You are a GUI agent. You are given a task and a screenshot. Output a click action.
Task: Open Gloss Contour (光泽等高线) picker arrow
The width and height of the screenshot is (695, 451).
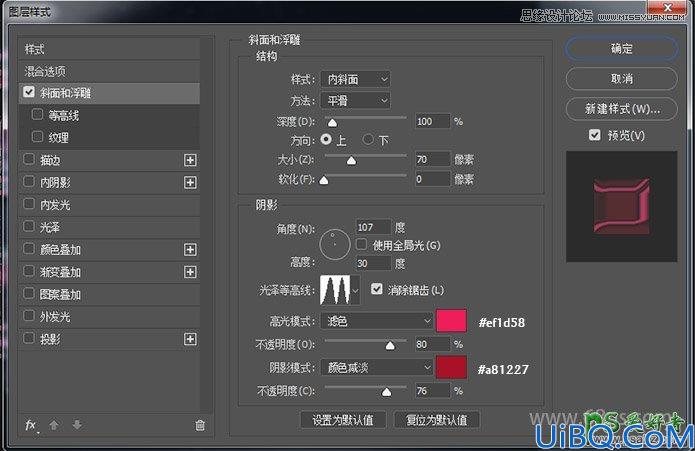pyautogui.click(x=355, y=290)
